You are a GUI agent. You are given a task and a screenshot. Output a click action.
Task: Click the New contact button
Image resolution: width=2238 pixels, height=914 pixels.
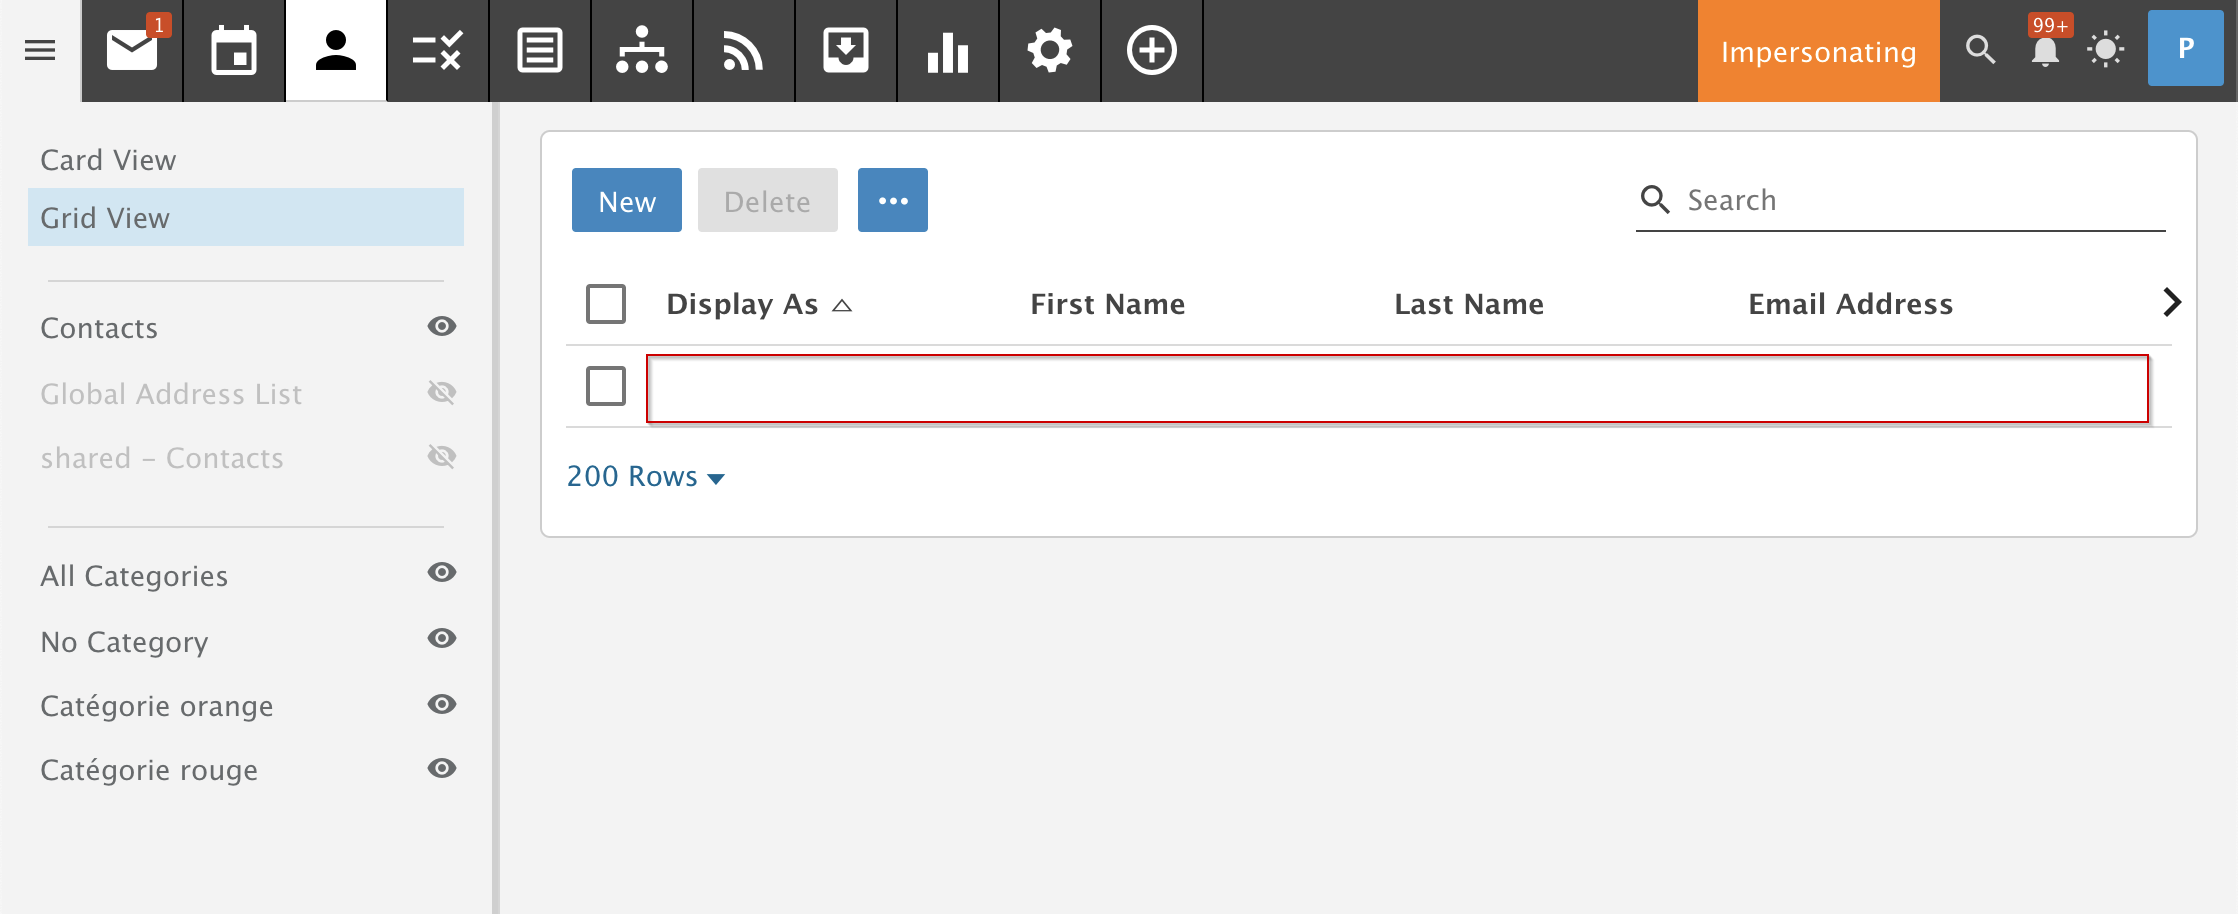[x=626, y=201]
